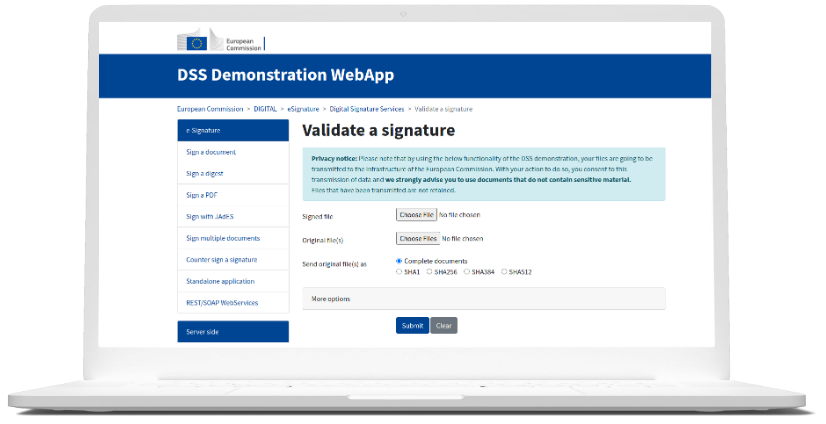Click the DSS Demonstration WebApp title
Viewport: 826px width, 424px height.
point(286,75)
